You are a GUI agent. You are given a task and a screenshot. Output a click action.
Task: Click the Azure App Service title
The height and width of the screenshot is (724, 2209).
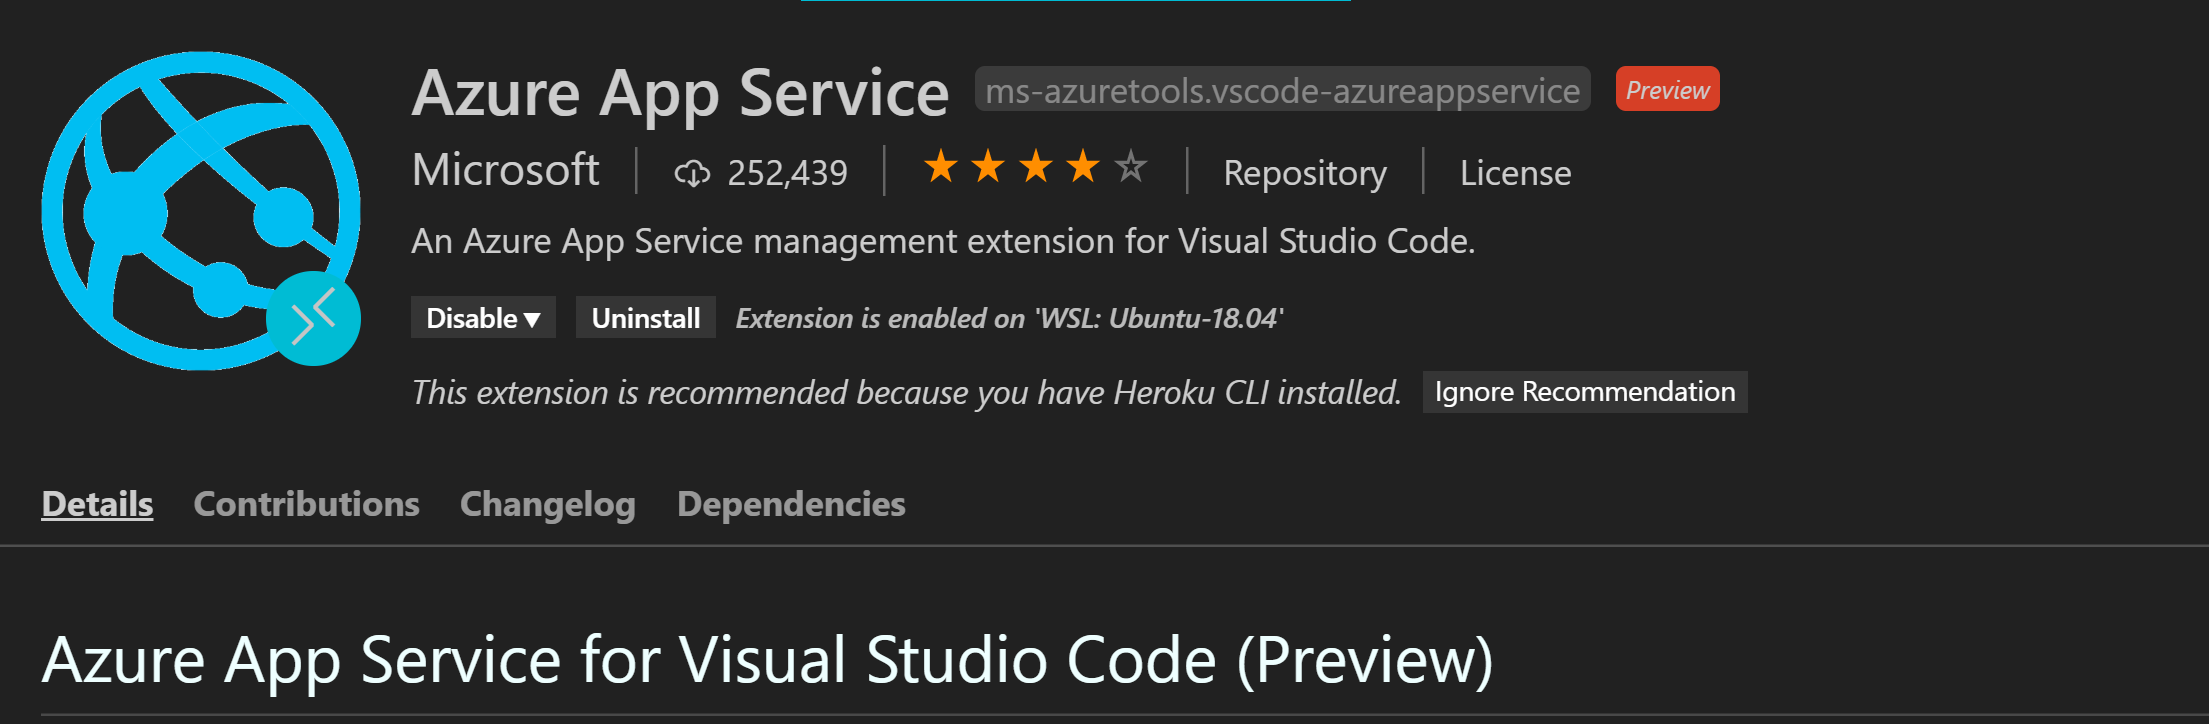(x=680, y=94)
